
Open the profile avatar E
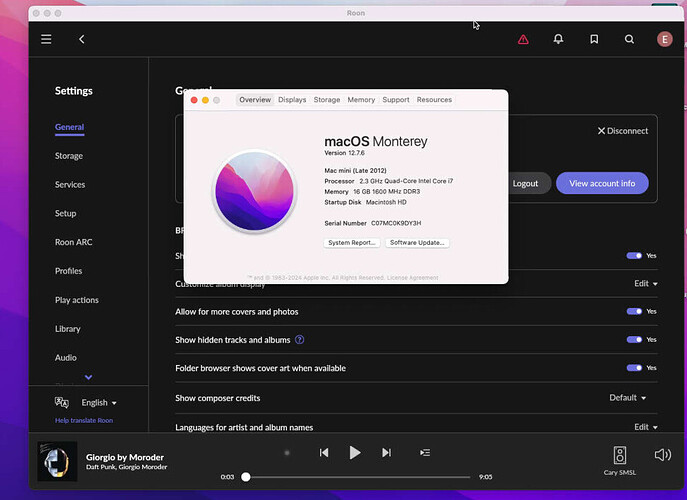[665, 39]
